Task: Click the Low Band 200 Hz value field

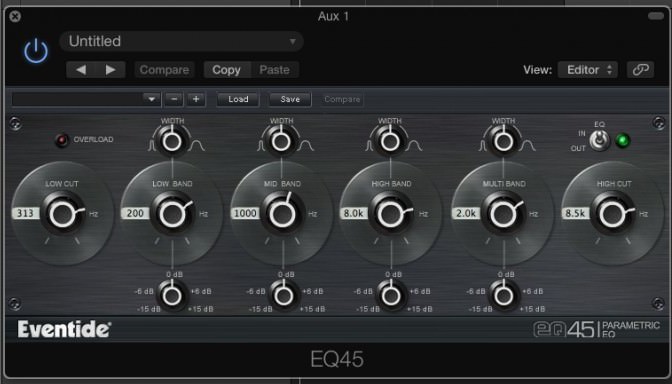Action: [135, 213]
